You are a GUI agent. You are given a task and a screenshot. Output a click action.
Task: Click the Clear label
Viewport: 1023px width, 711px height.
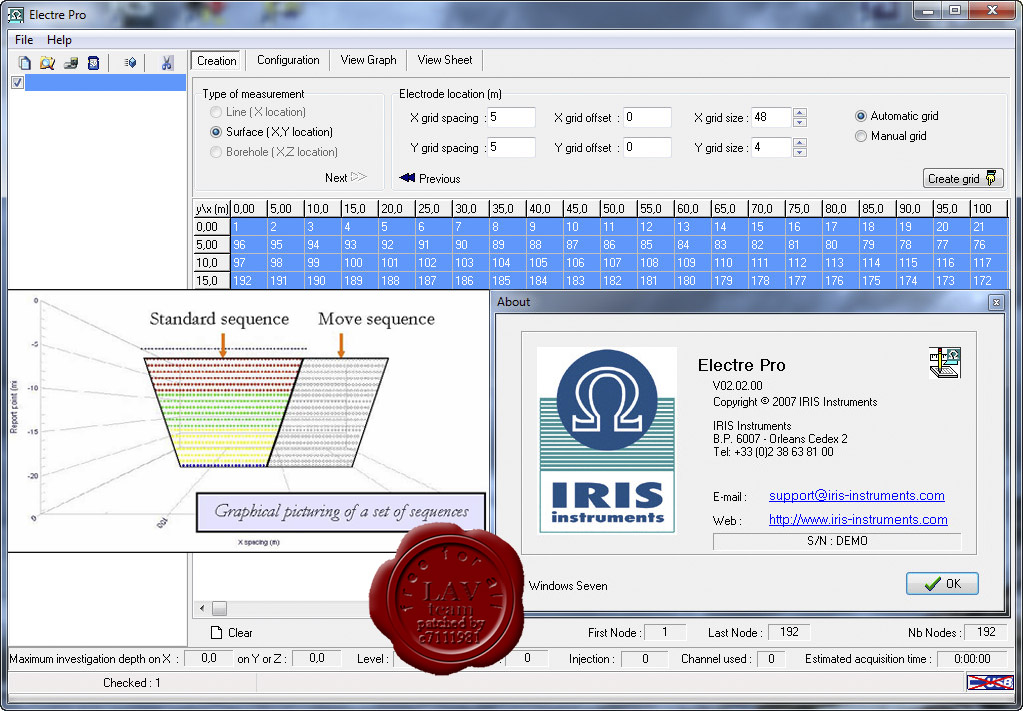[239, 633]
